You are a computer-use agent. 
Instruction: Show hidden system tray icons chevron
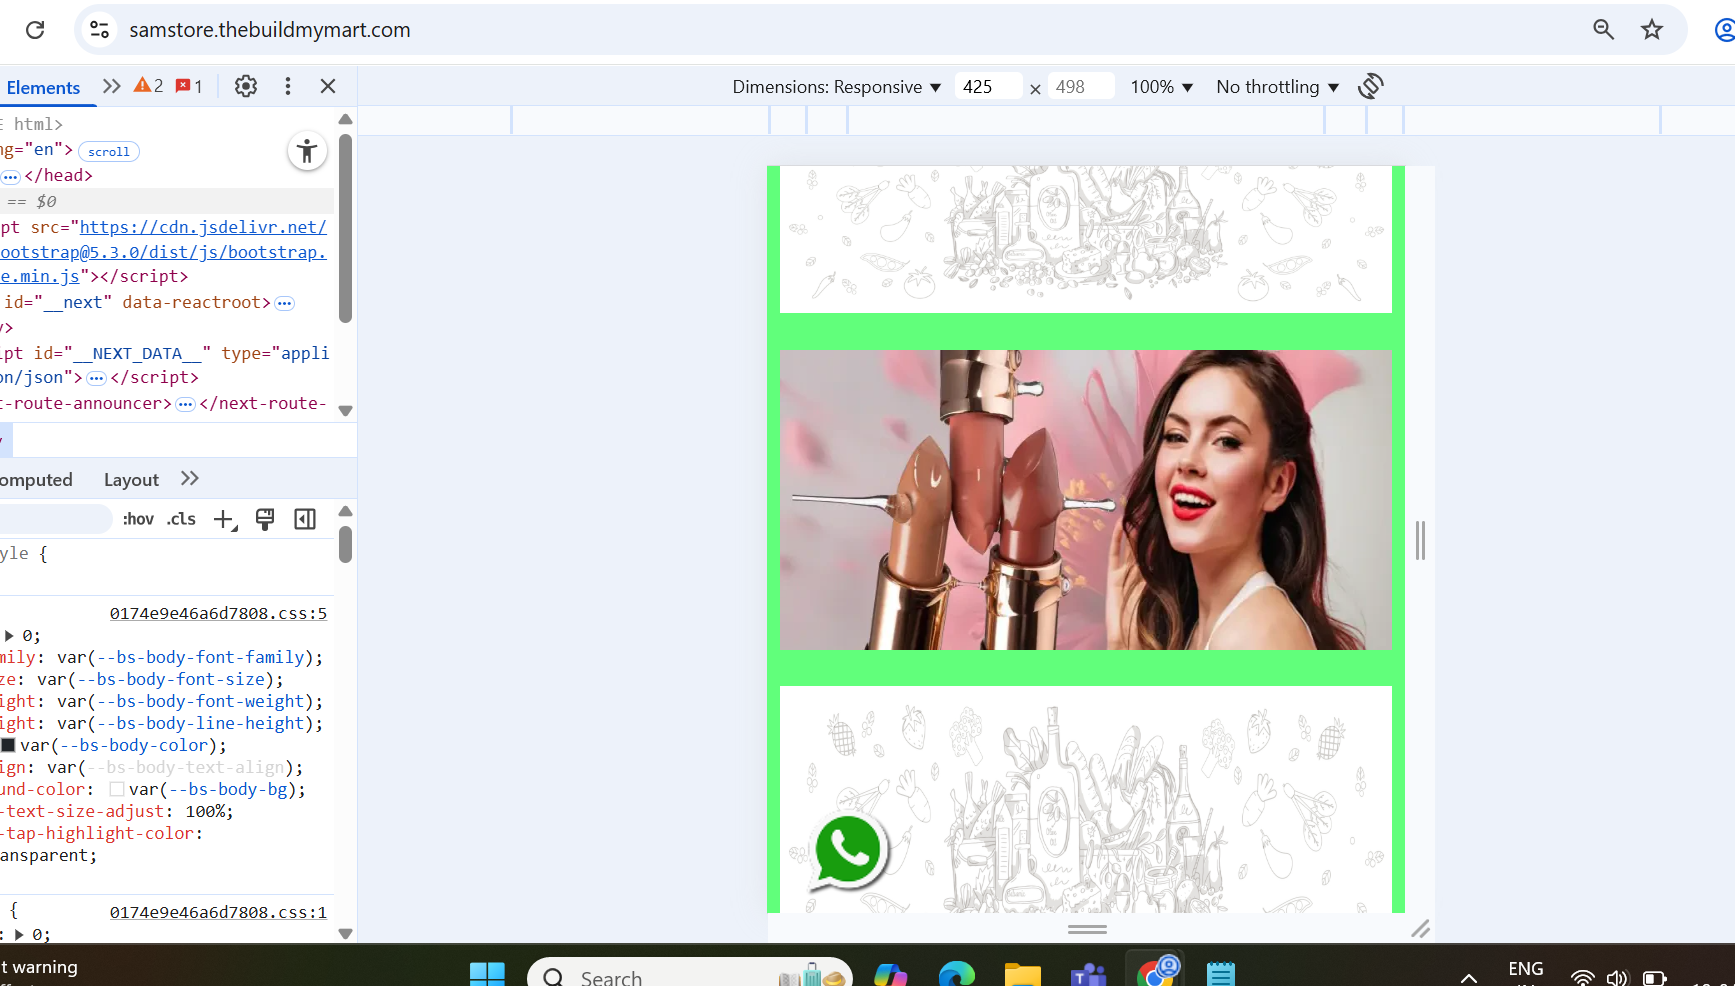click(1469, 977)
